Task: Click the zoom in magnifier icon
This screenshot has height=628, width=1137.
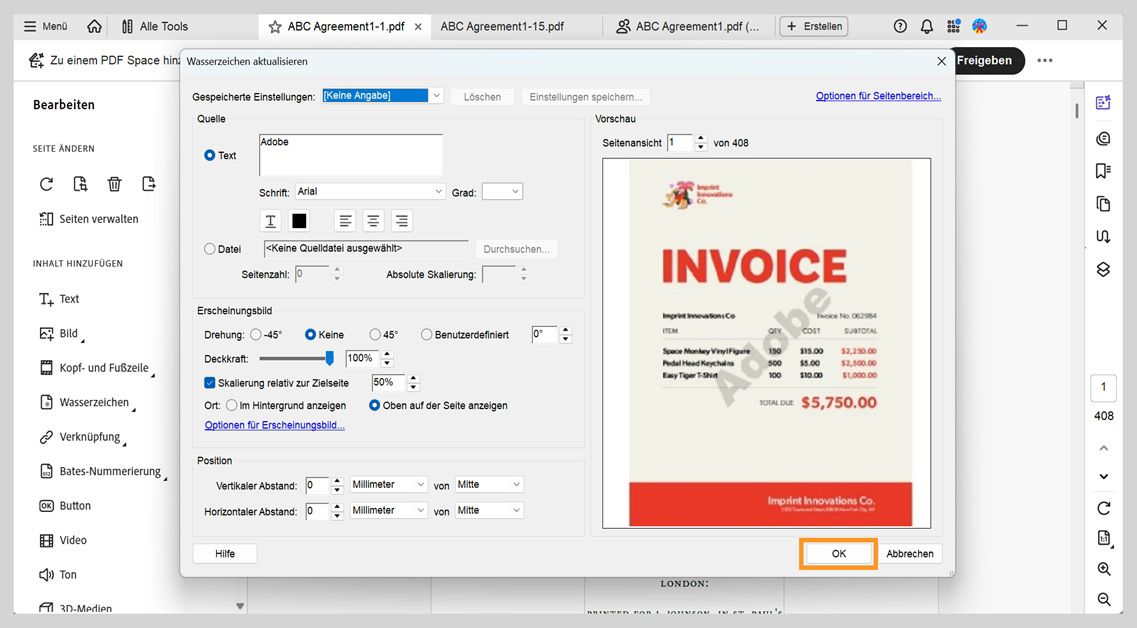Action: [x=1103, y=569]
